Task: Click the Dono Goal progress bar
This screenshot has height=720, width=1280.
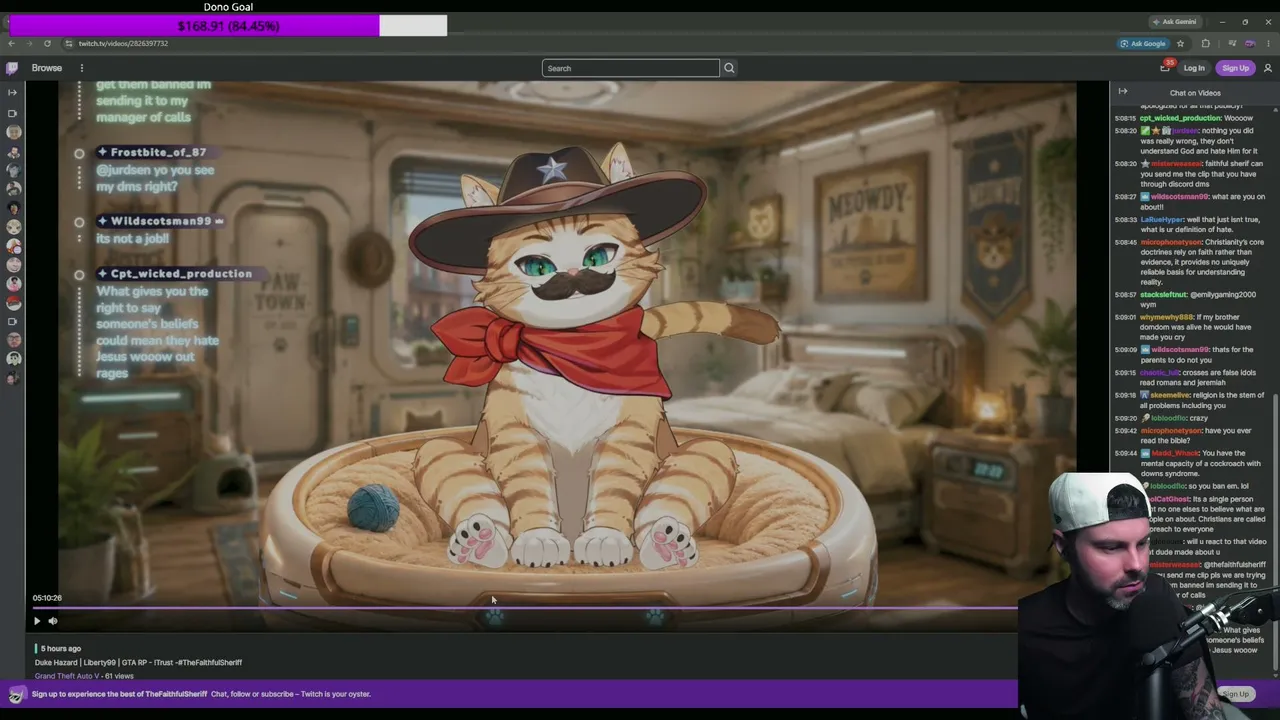Action: tap(228, 25)
